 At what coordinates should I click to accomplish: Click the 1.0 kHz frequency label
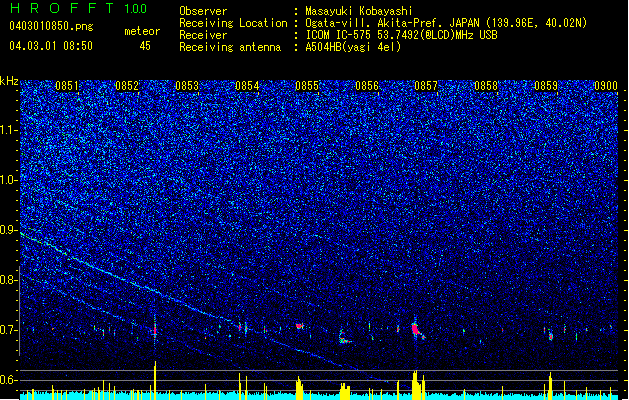(x=9, y=180)
